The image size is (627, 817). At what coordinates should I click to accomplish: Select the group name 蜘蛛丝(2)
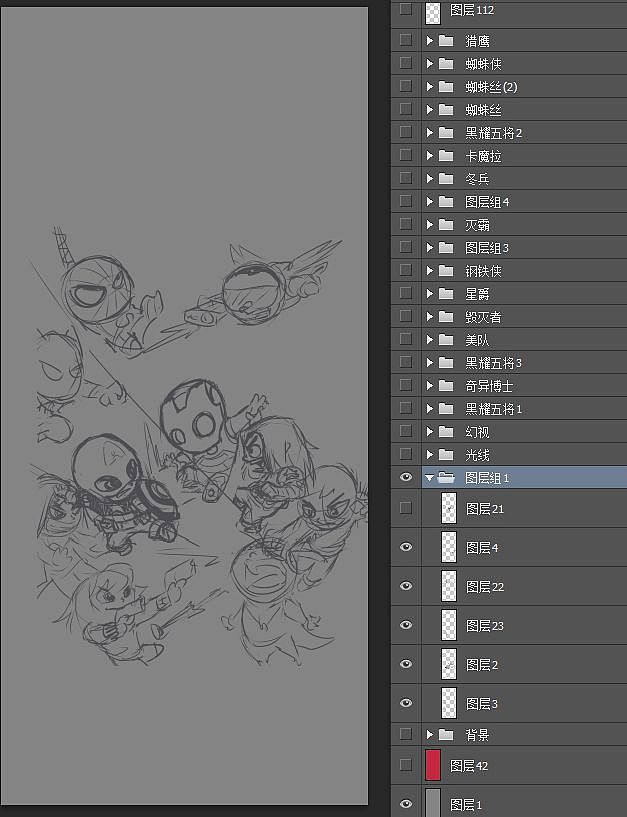491,87
